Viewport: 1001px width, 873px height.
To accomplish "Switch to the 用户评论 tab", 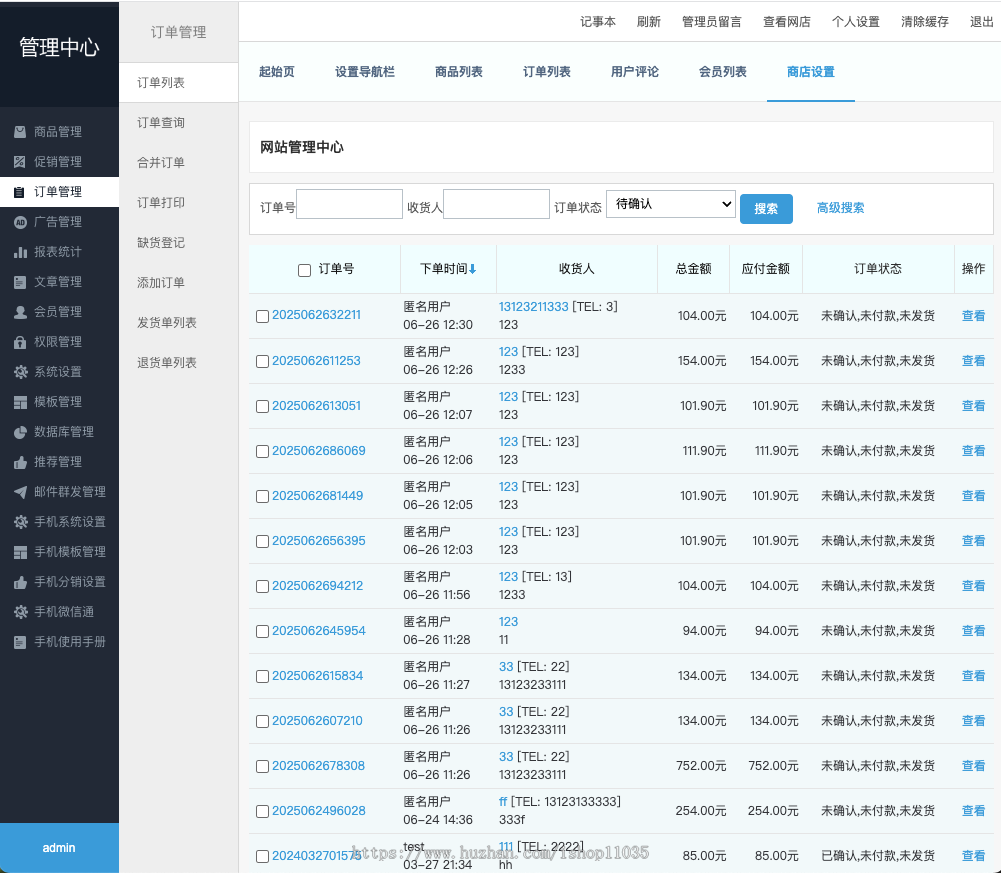I will [635, 72].
